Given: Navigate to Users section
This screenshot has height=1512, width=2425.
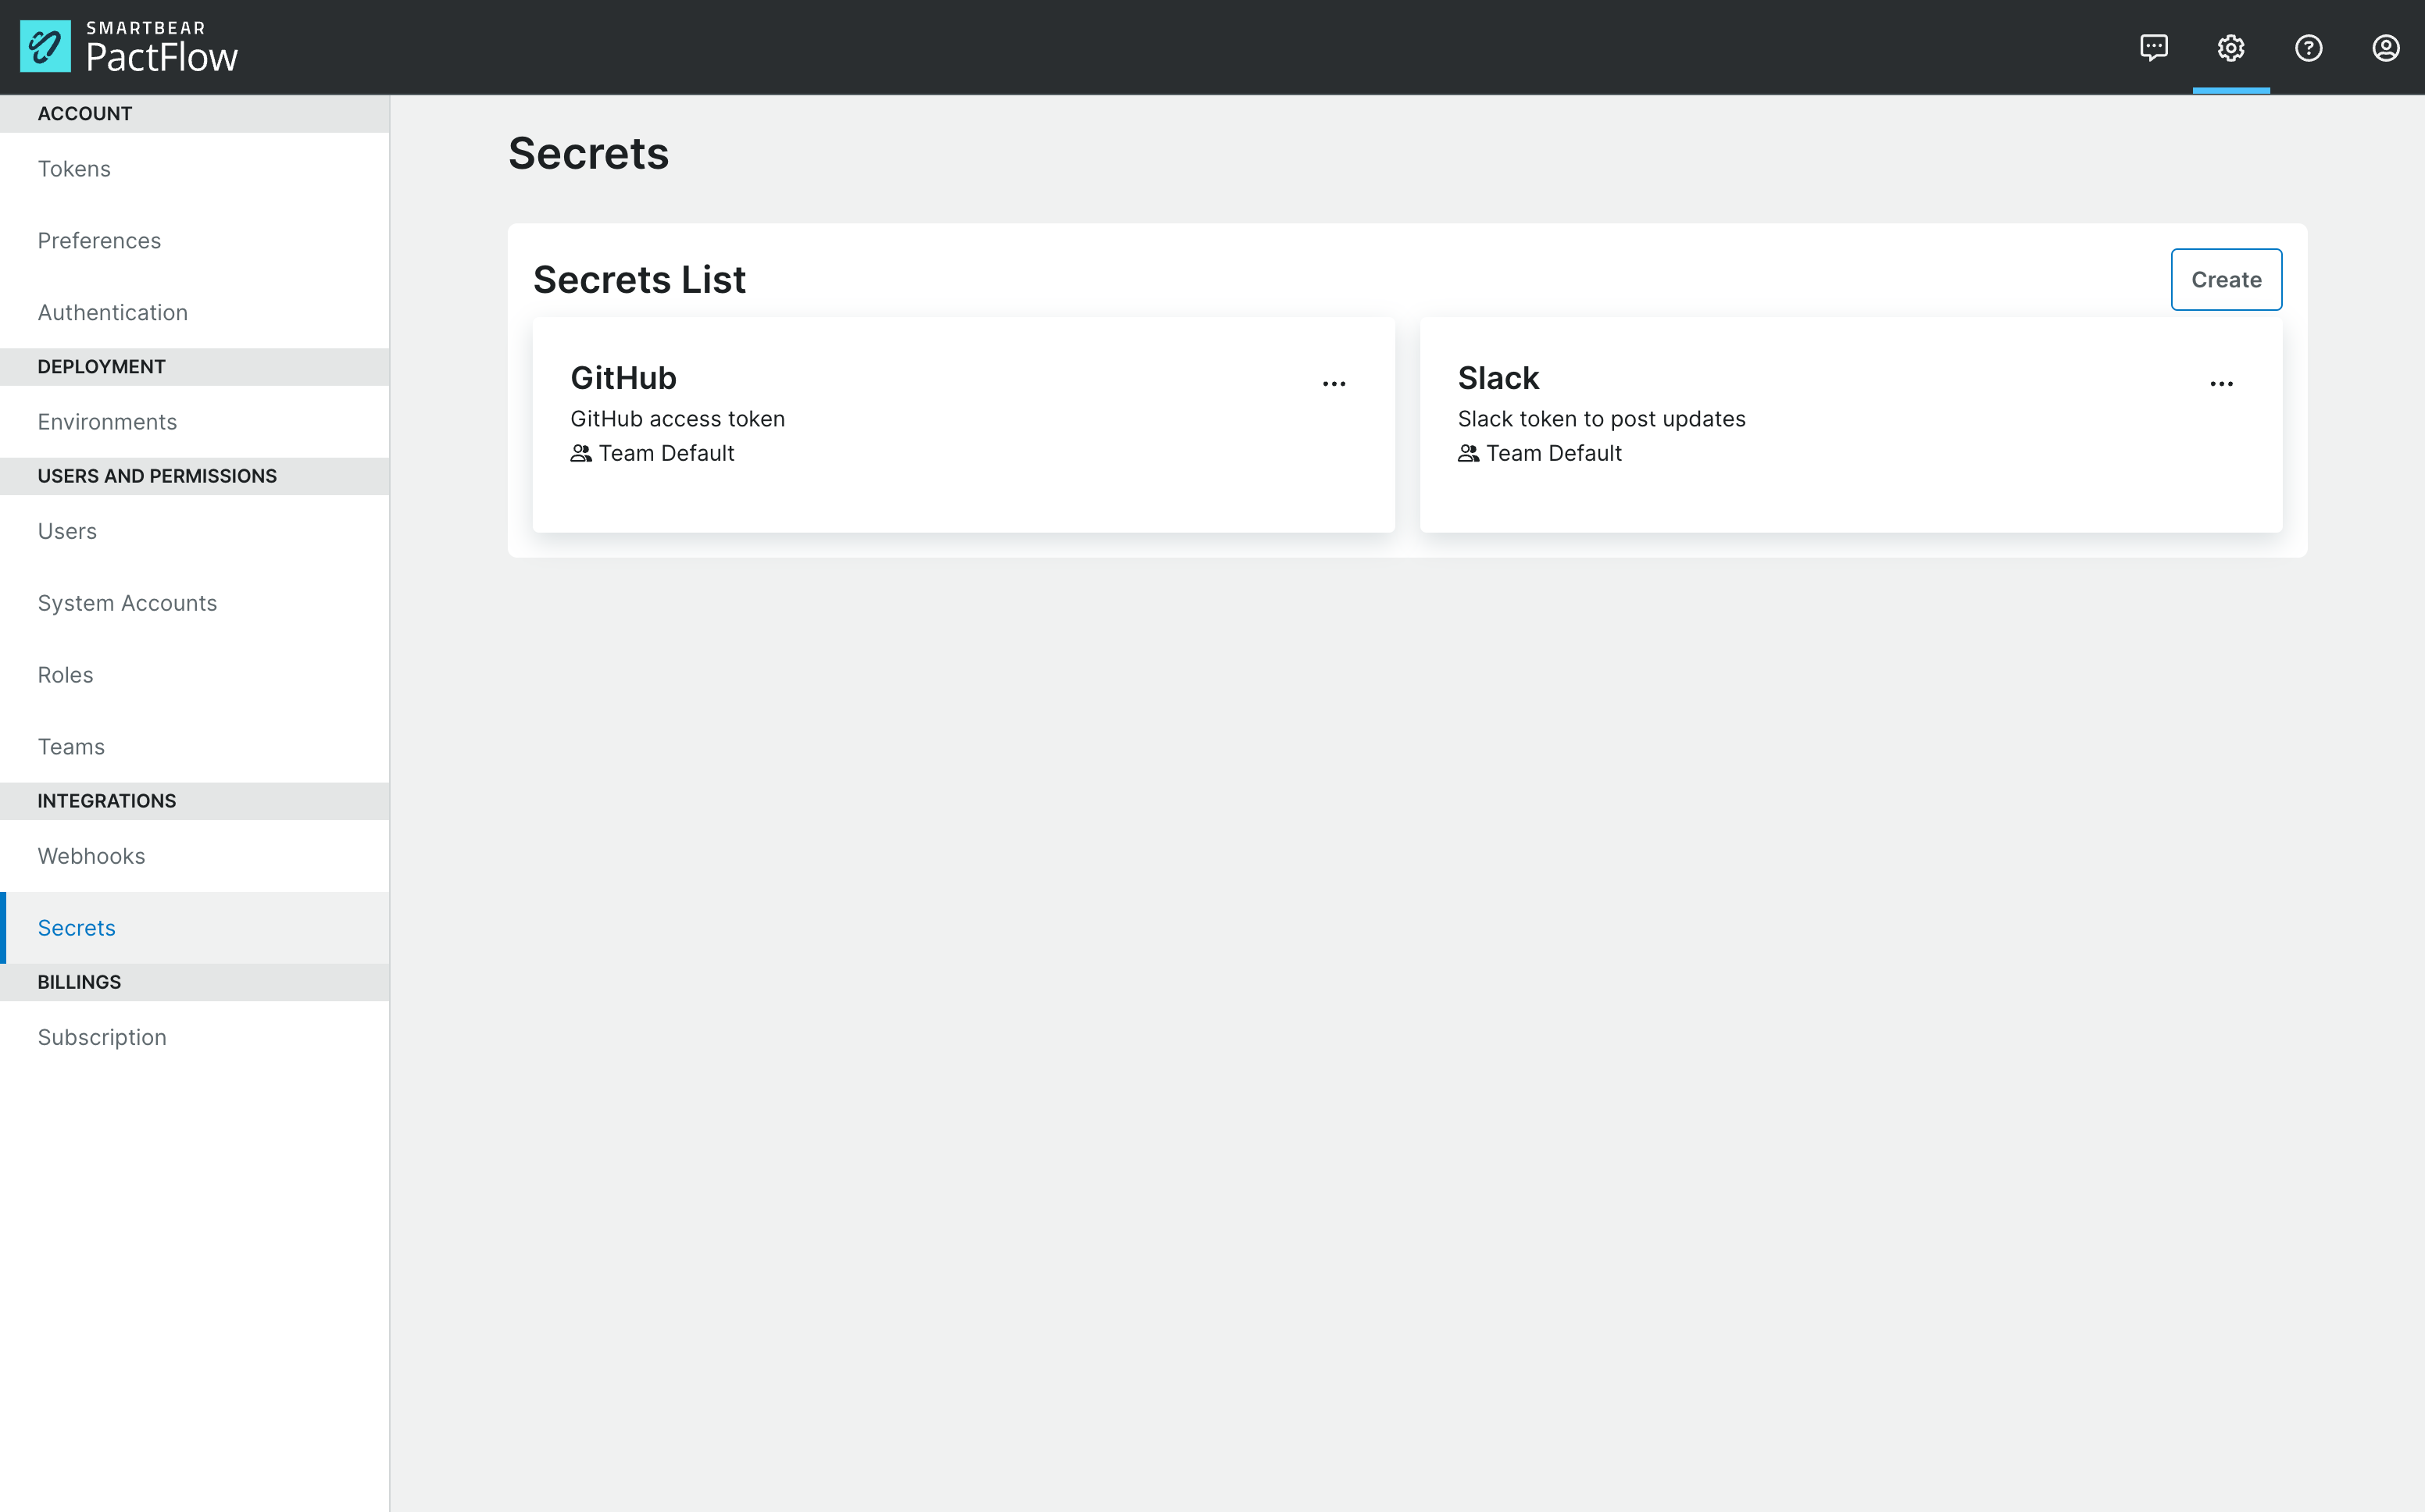Looking at the screenshot, I should (66, 530).
